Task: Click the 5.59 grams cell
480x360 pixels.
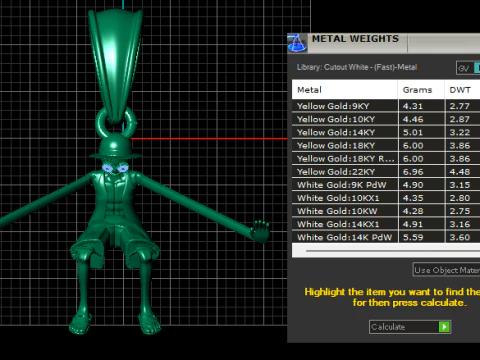Action: (421, 237)
